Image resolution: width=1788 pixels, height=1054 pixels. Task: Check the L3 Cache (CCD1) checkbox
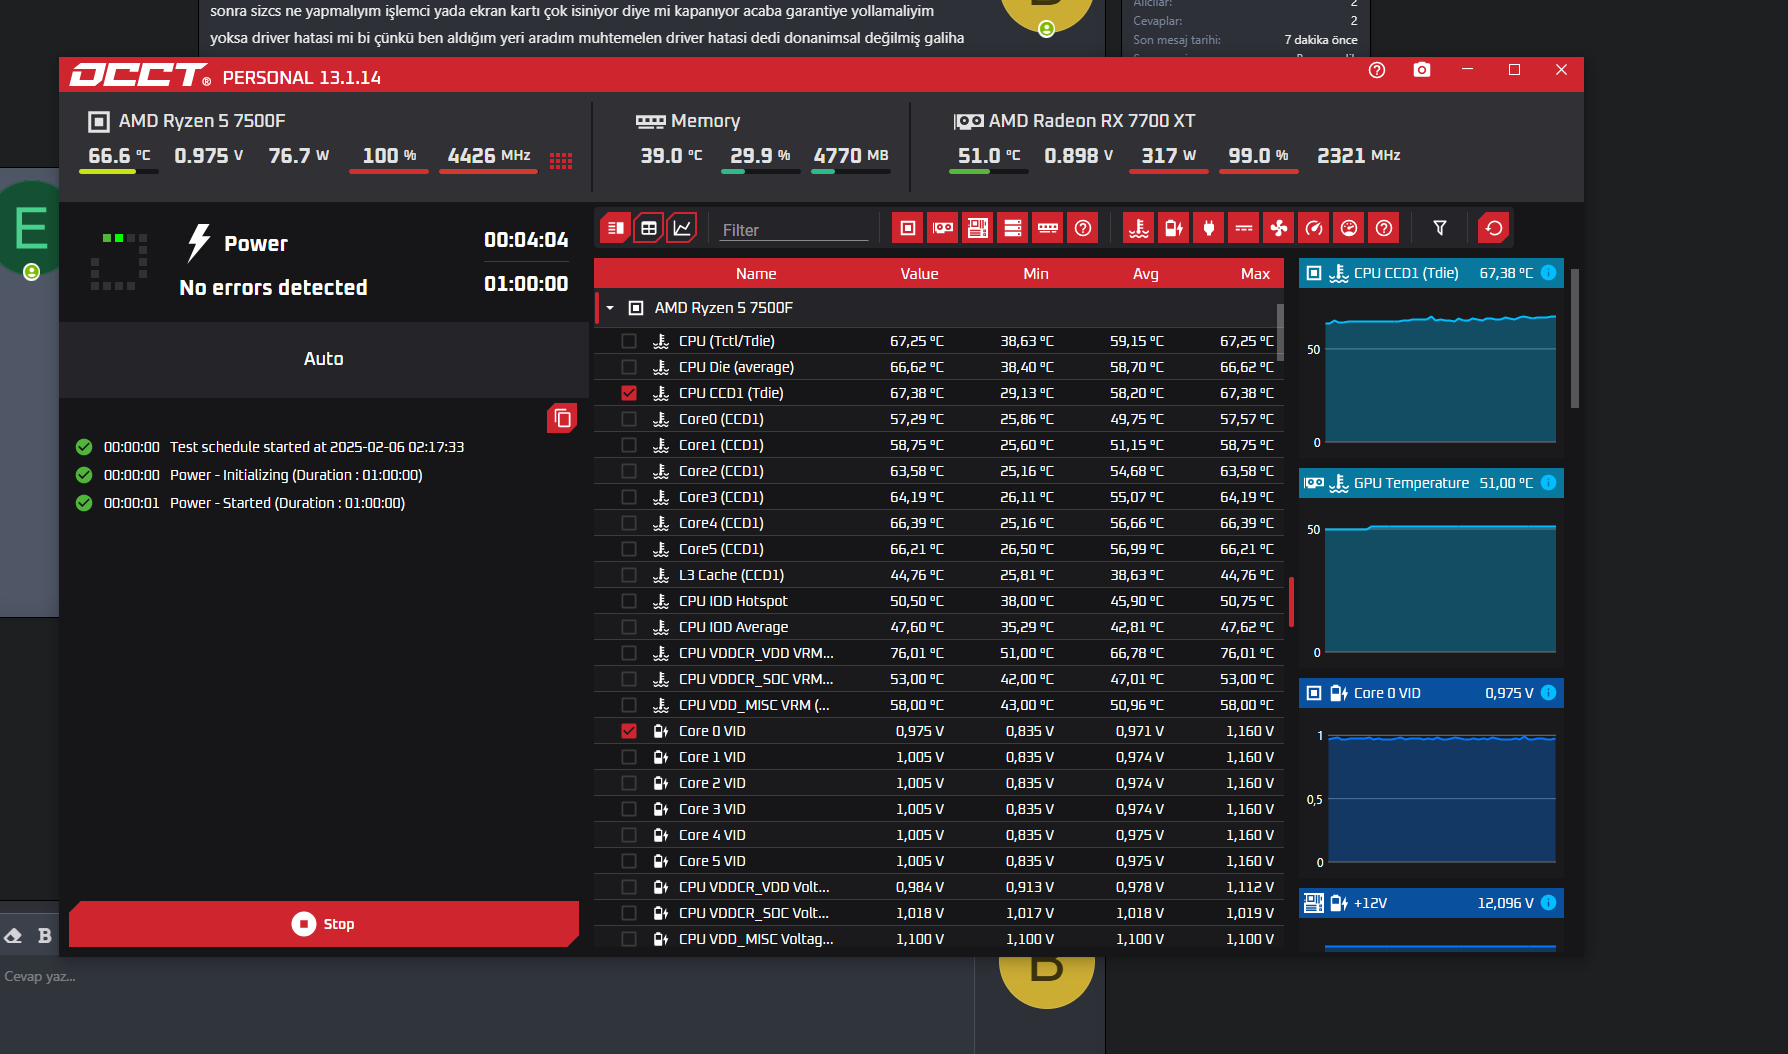pos(629,575)
